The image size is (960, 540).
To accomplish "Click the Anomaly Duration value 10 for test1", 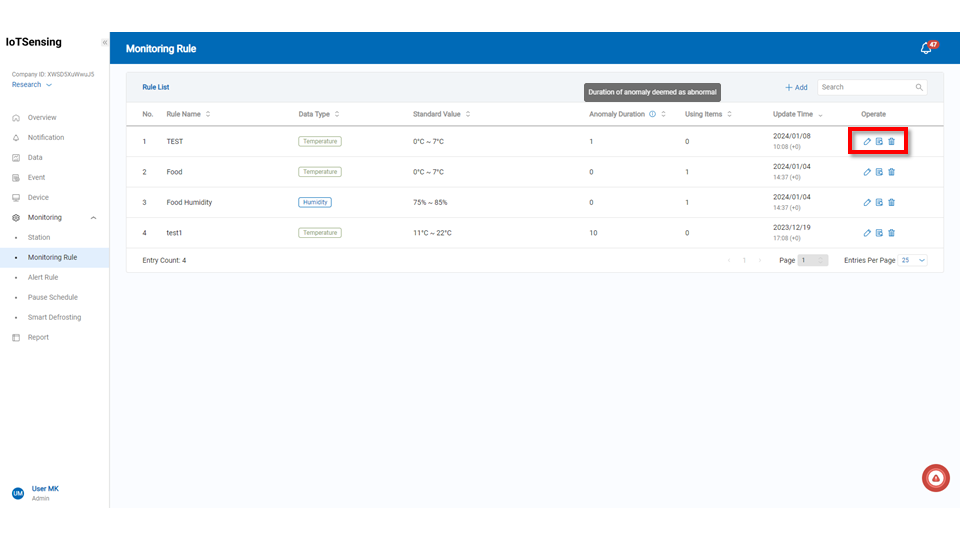I will [x=593, y=233].
